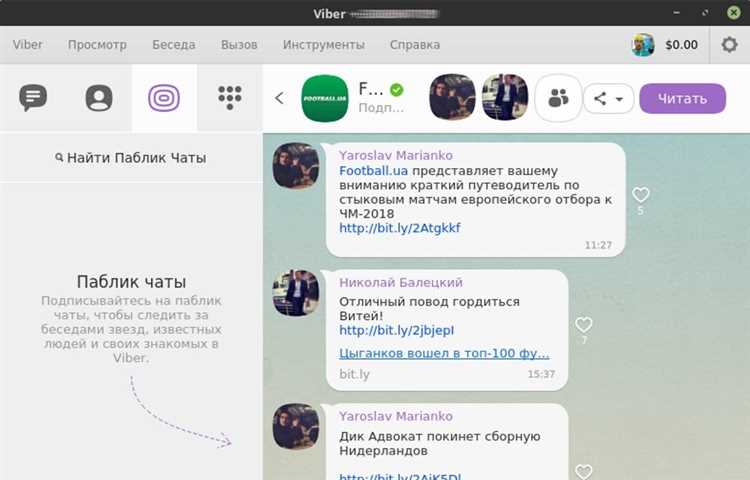Minimize the Viber window
The image size is (750, 480).
point(676,12)
